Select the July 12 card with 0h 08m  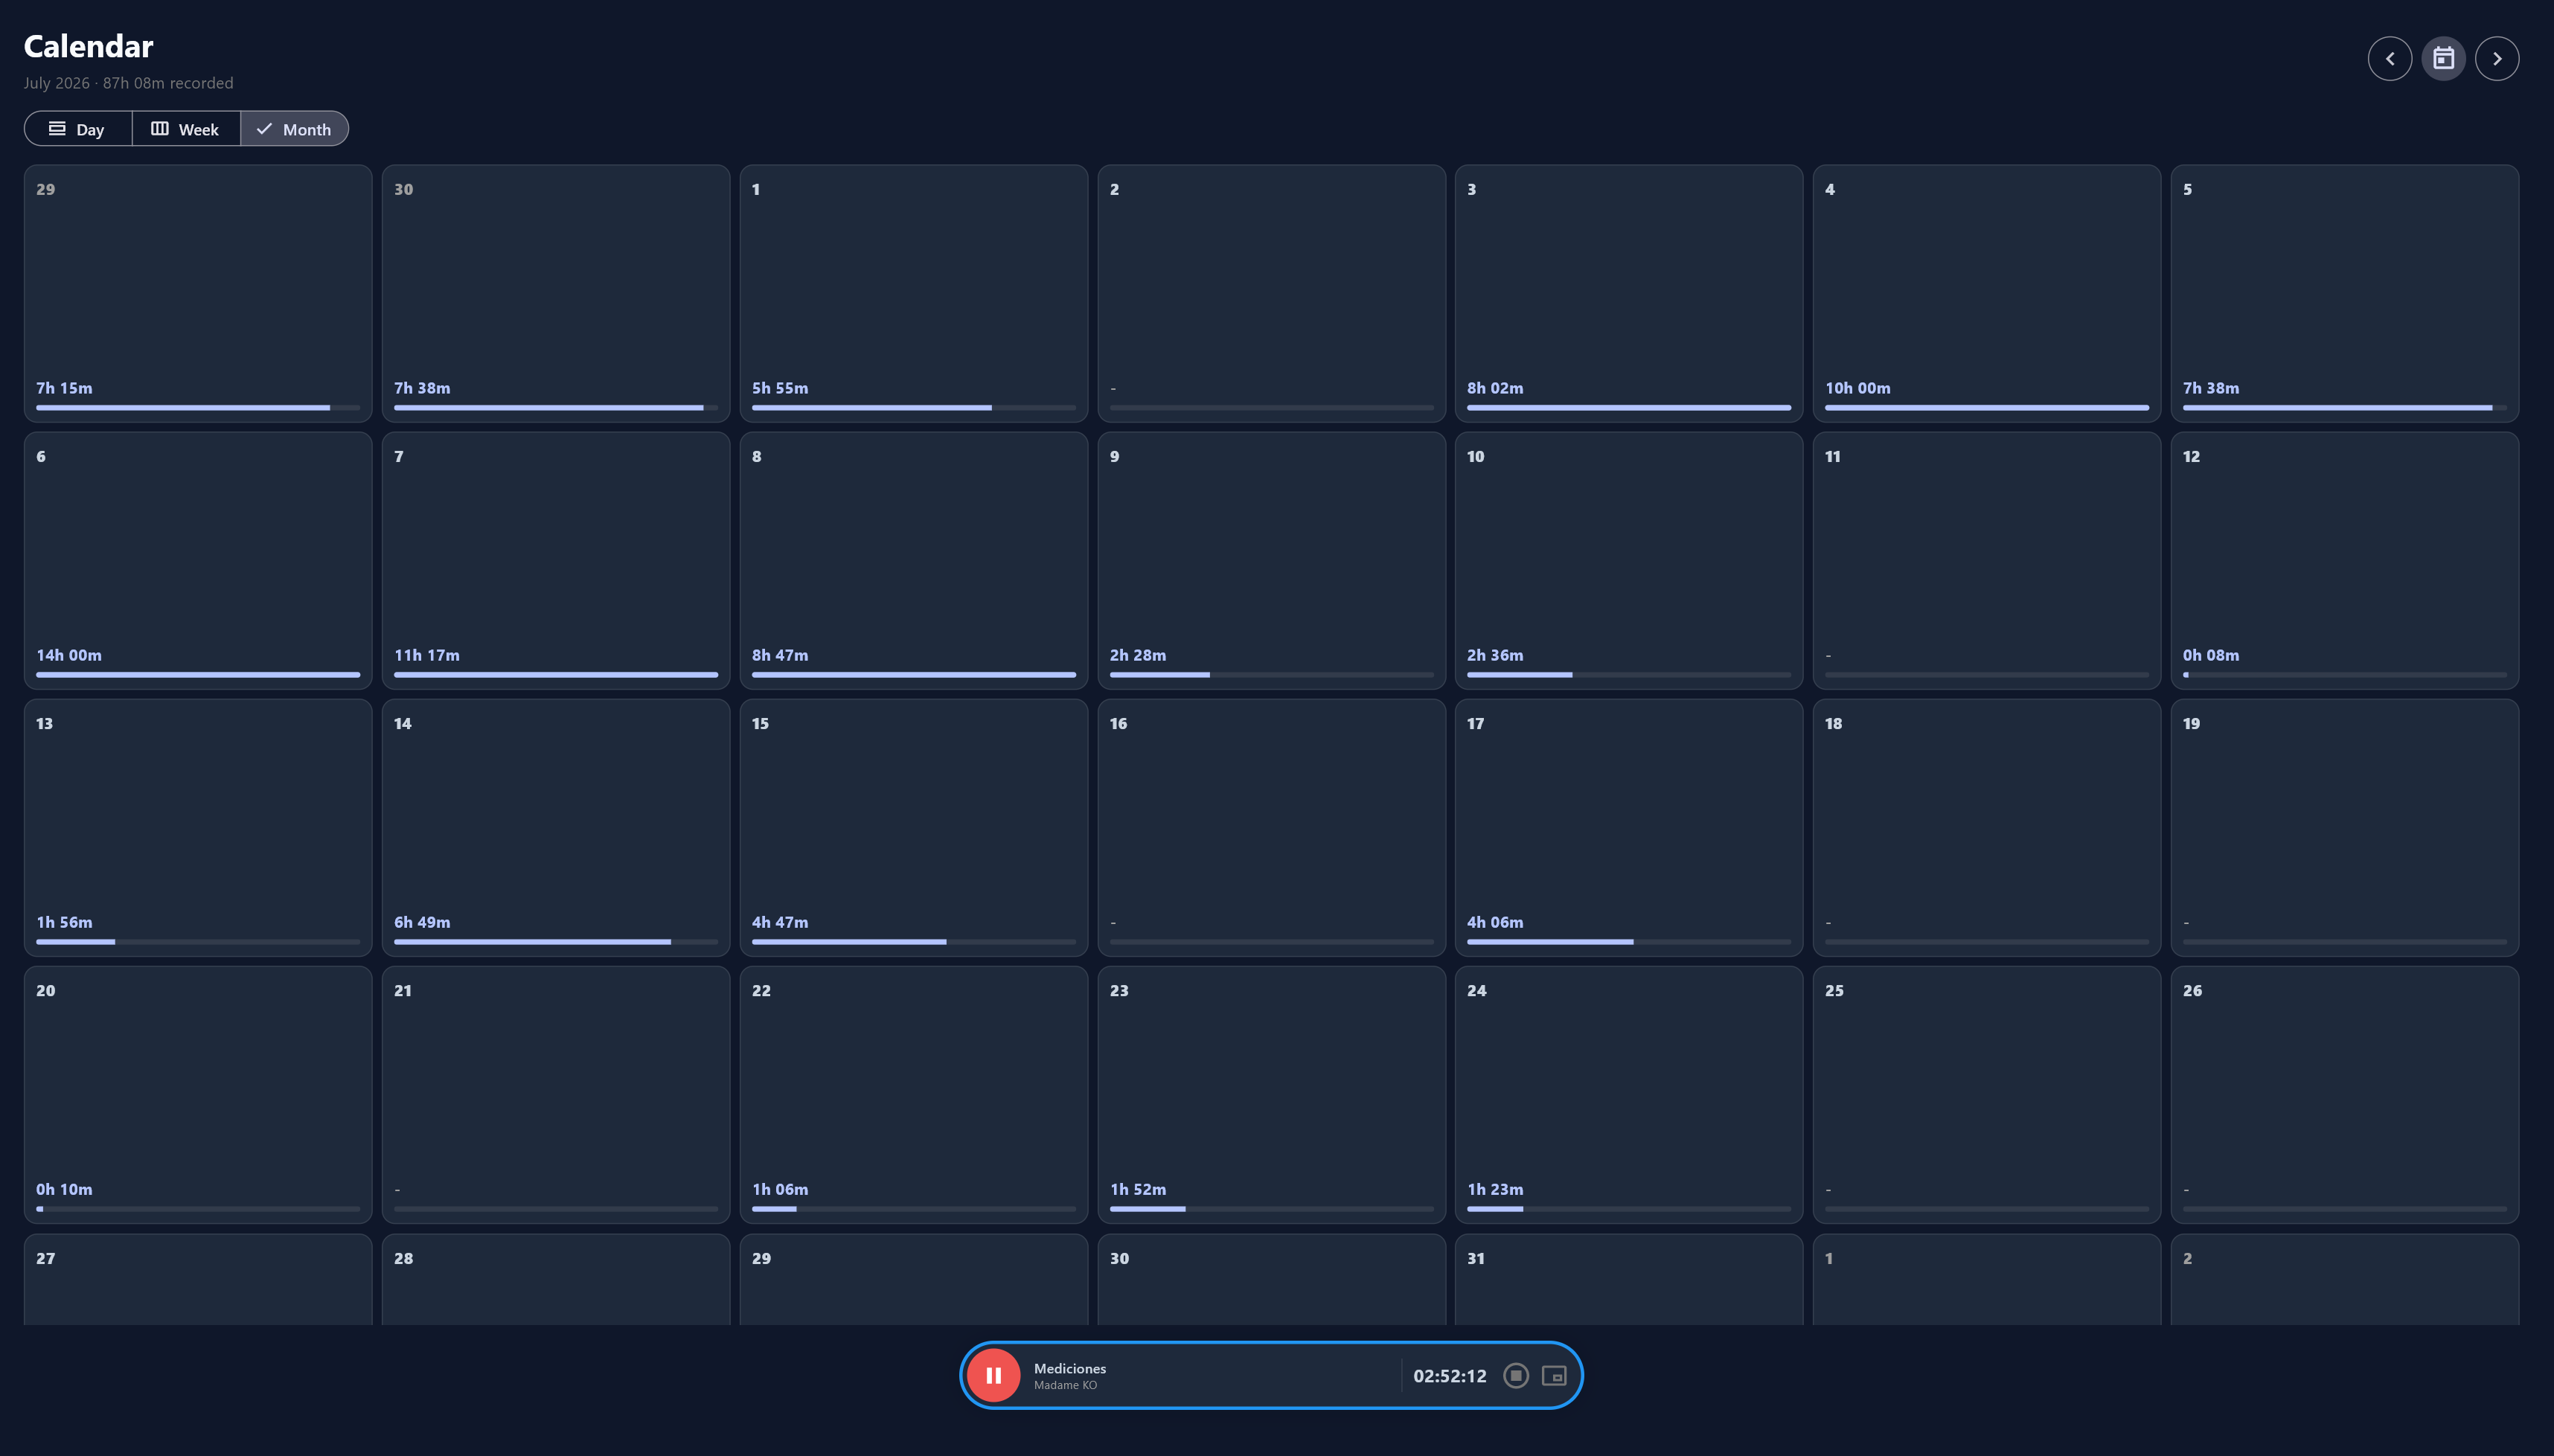pos(2344,560)
